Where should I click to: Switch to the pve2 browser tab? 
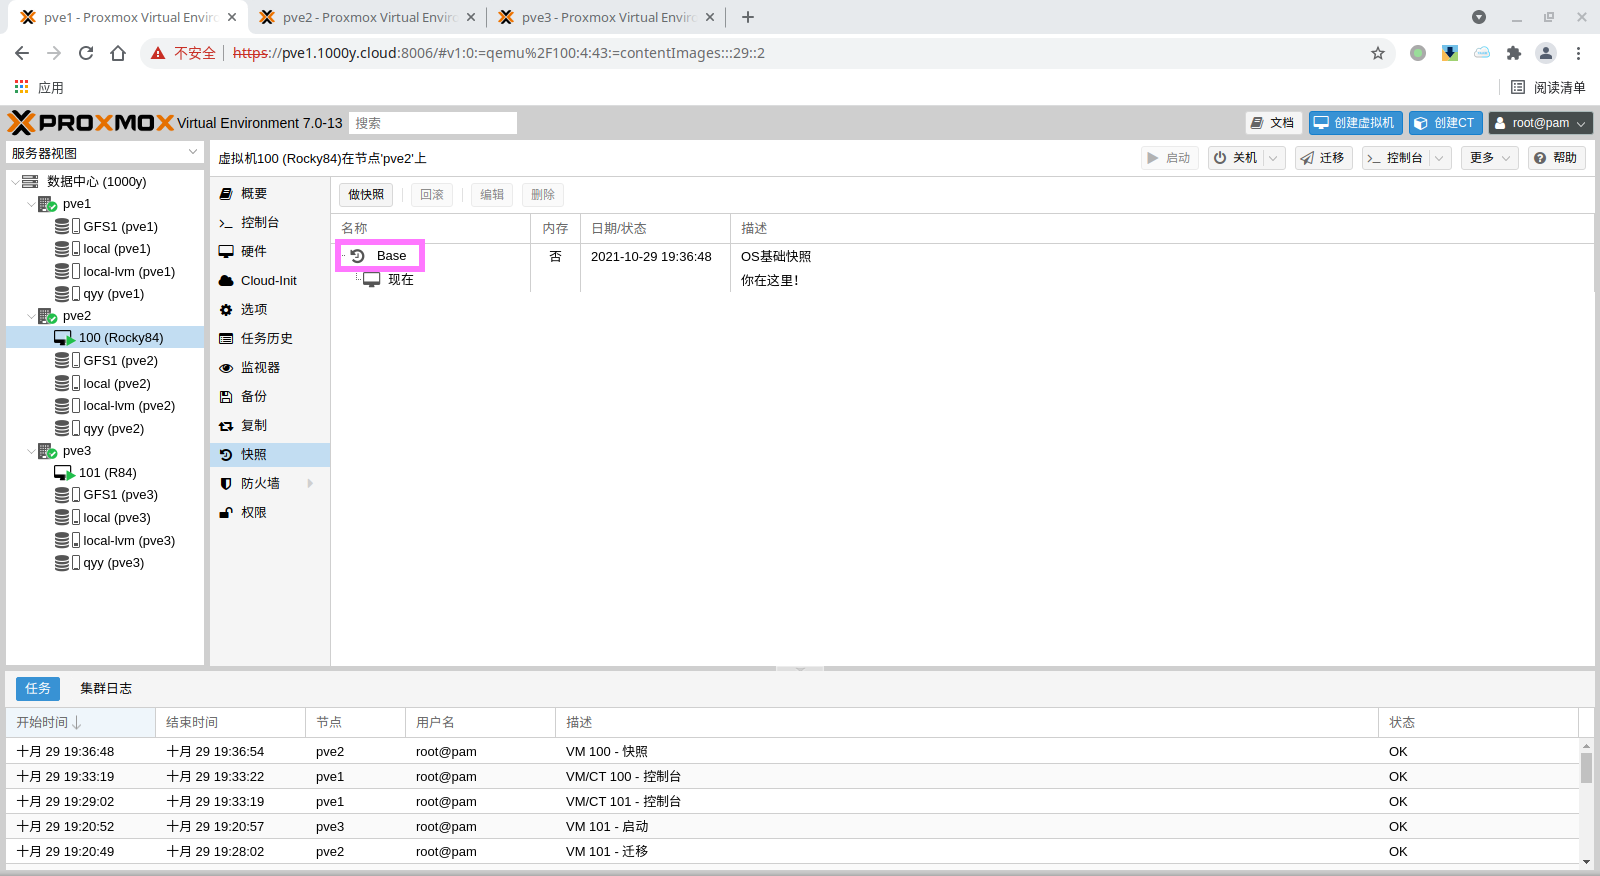(x=367, y=17)
